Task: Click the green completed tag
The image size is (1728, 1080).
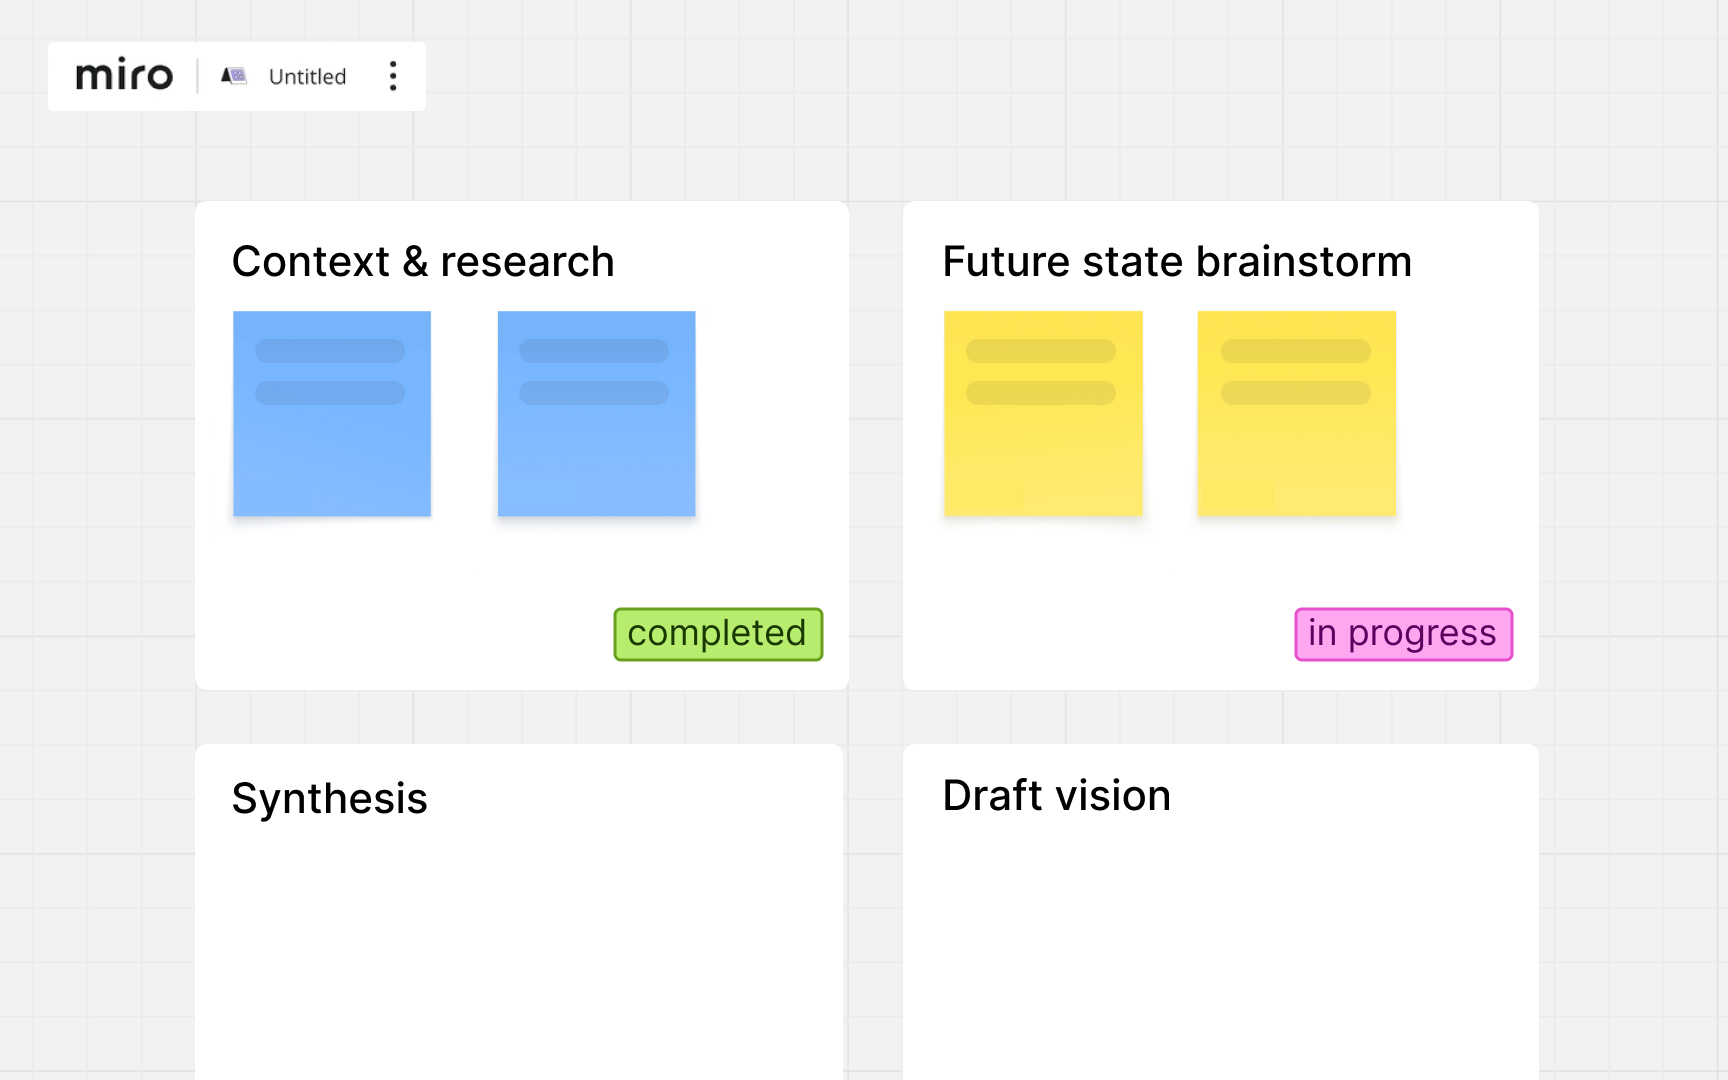Action: 718,634
